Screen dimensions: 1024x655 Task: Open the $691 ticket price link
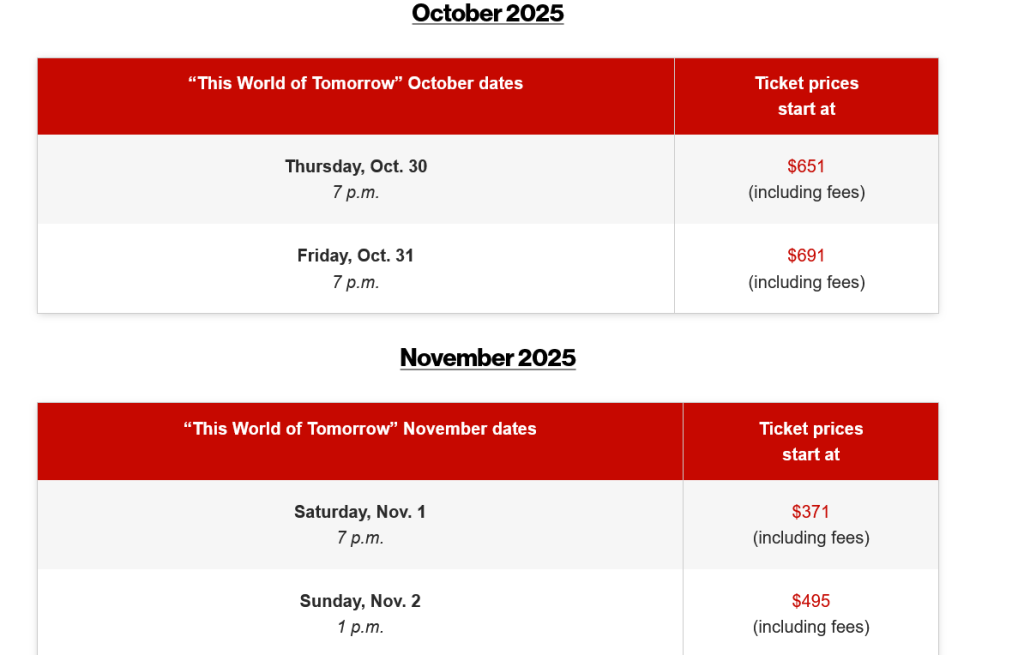coord(806,256)
